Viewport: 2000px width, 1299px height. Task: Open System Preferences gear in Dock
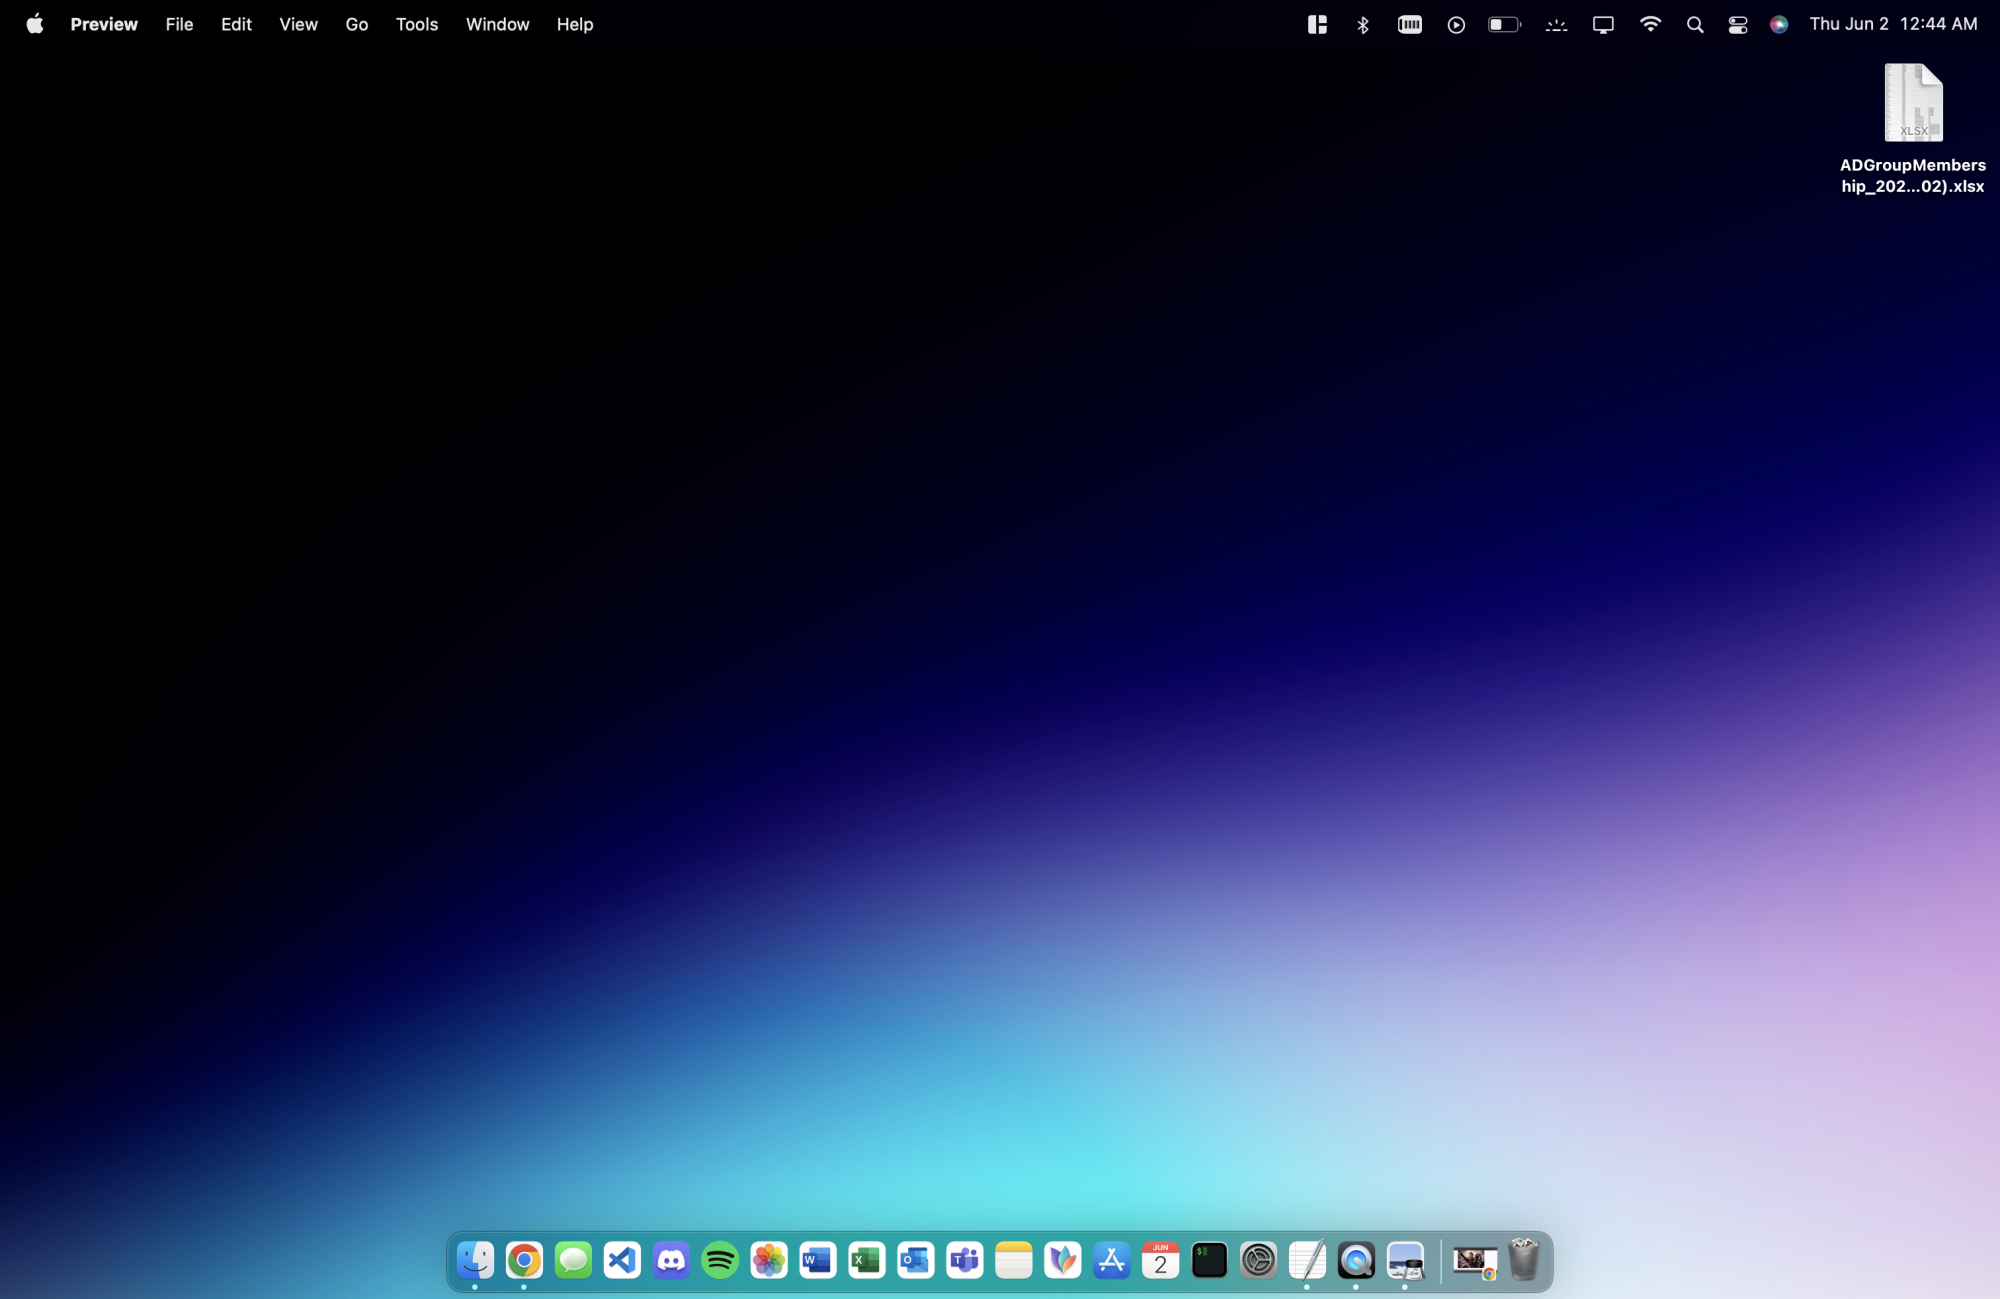[x=1259, y=1260]
